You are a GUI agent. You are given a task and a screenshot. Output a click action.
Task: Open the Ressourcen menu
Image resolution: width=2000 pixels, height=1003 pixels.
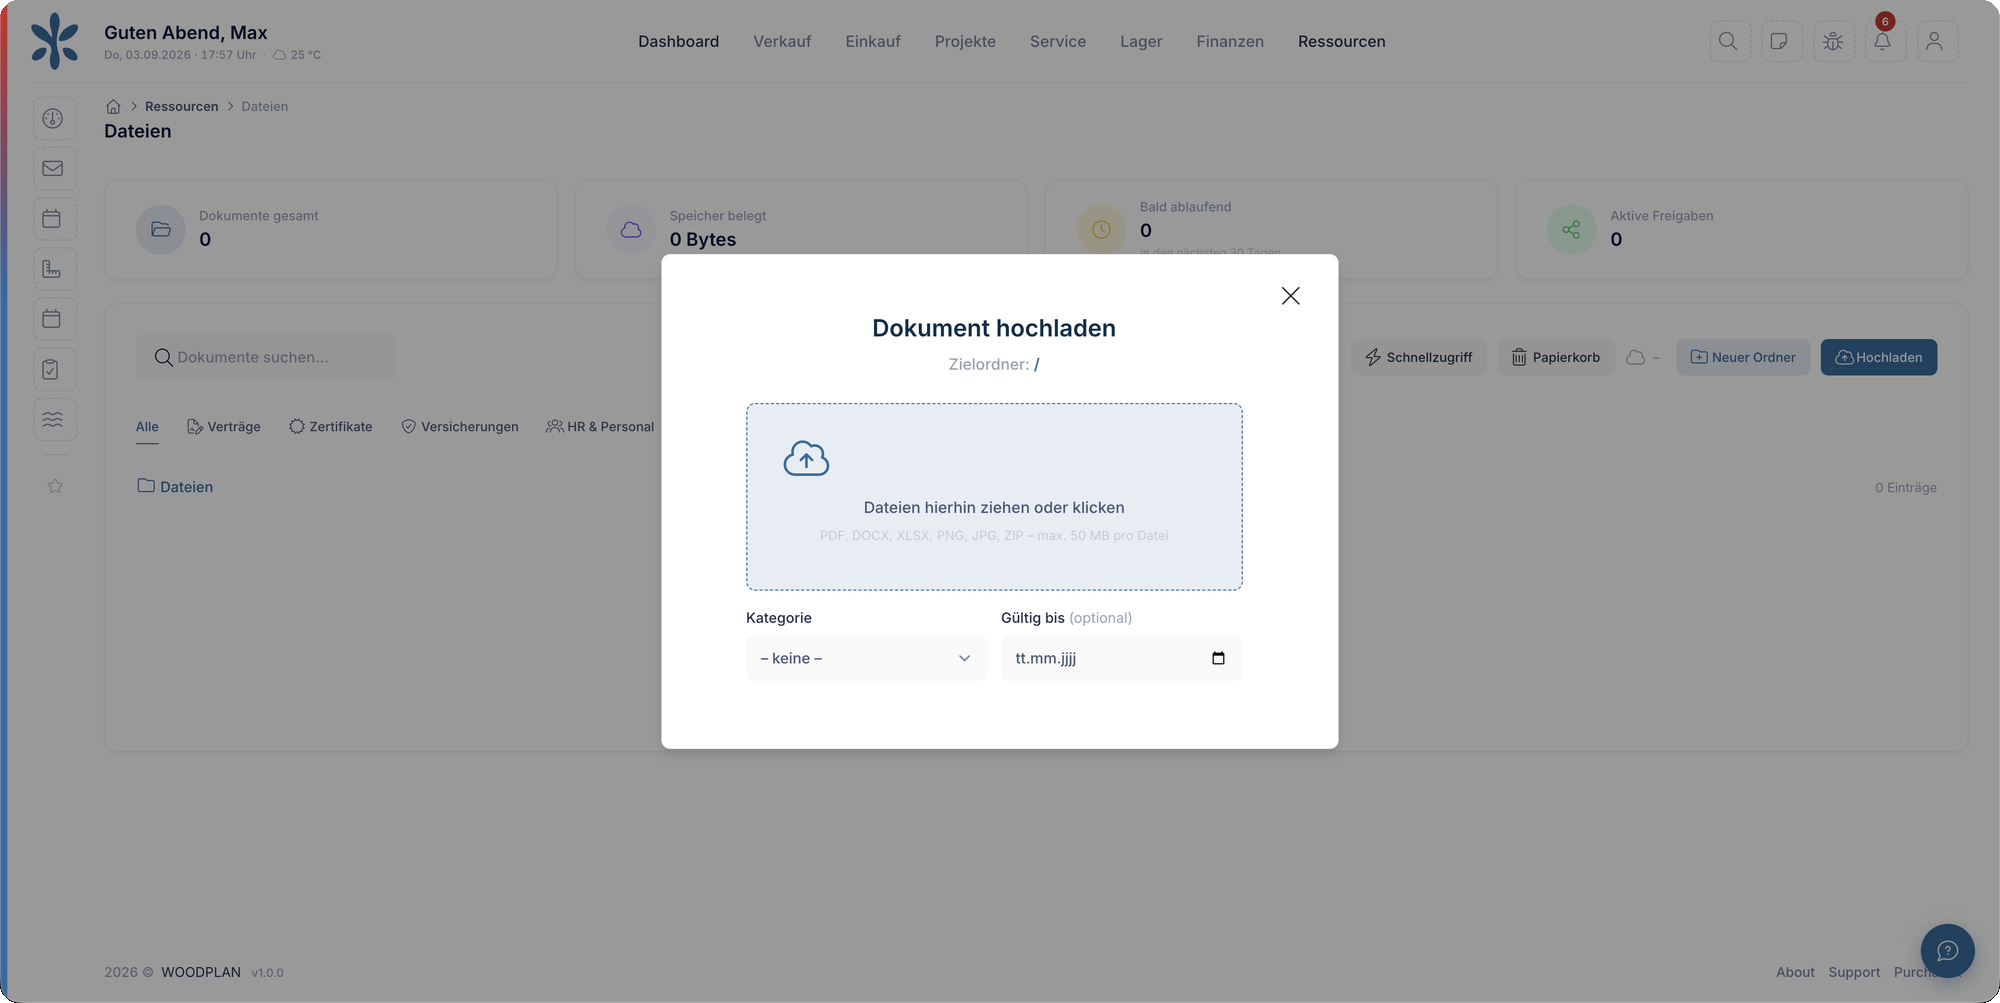click(x=1342, y=41)
